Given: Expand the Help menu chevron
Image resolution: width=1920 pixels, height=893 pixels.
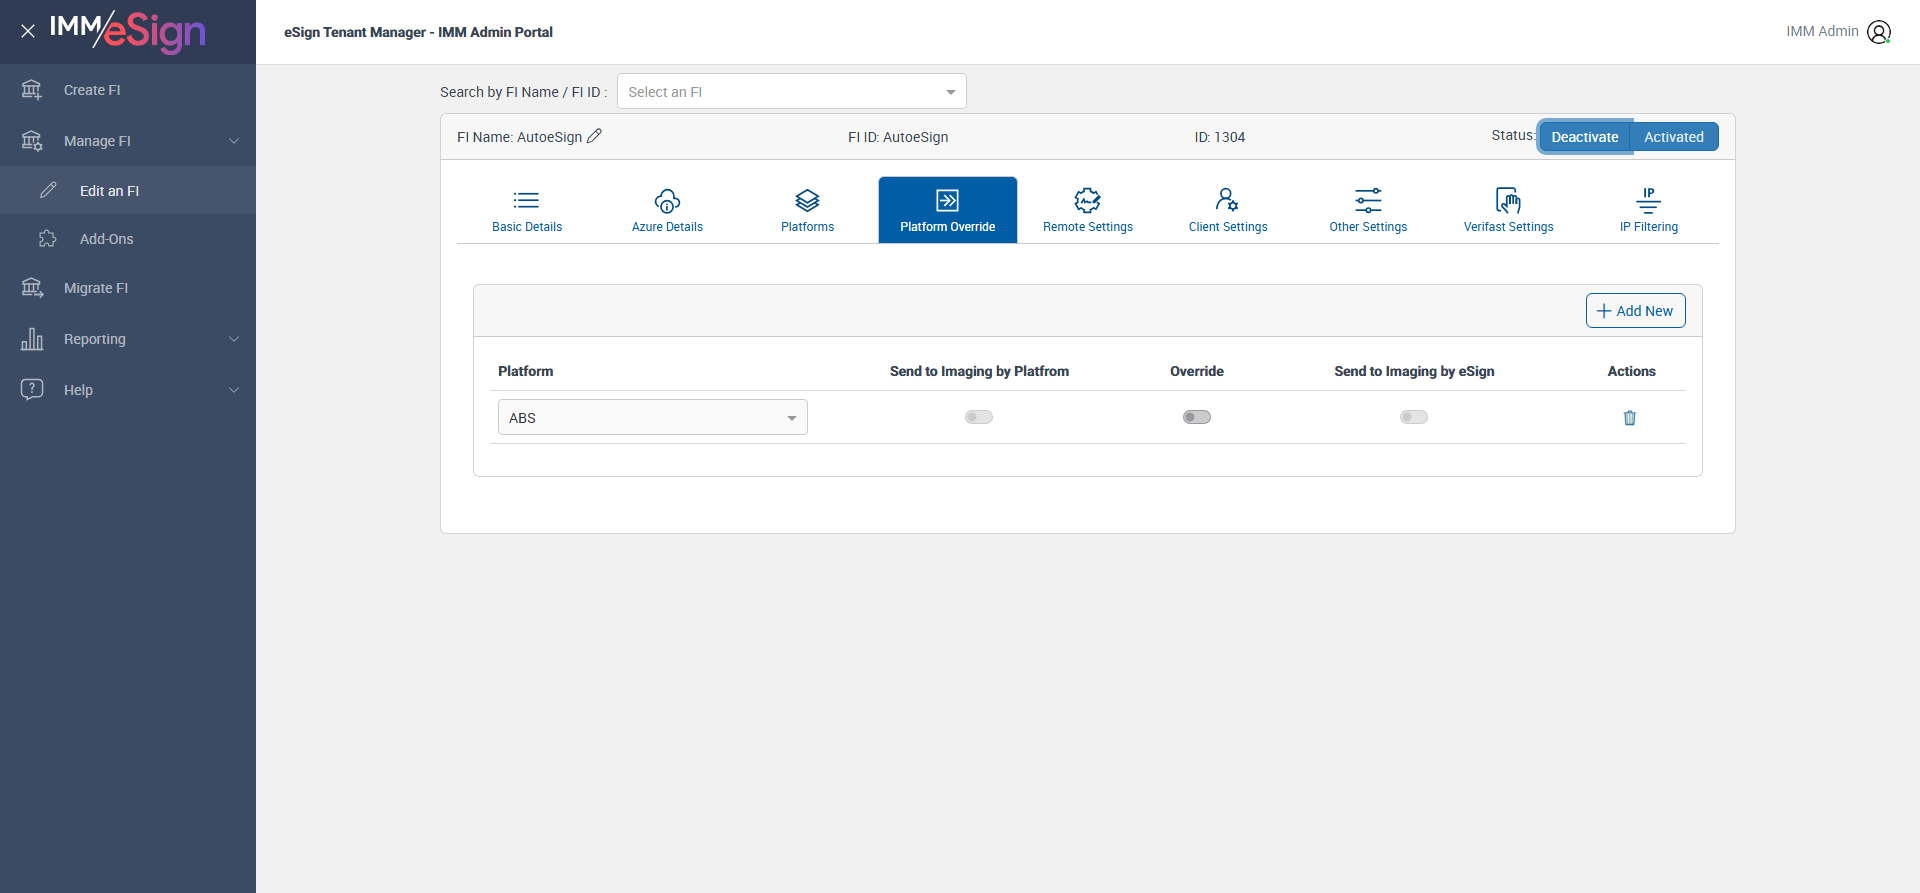Looking at the screenshot, I should pyautogui.click(x=234, y=390).
